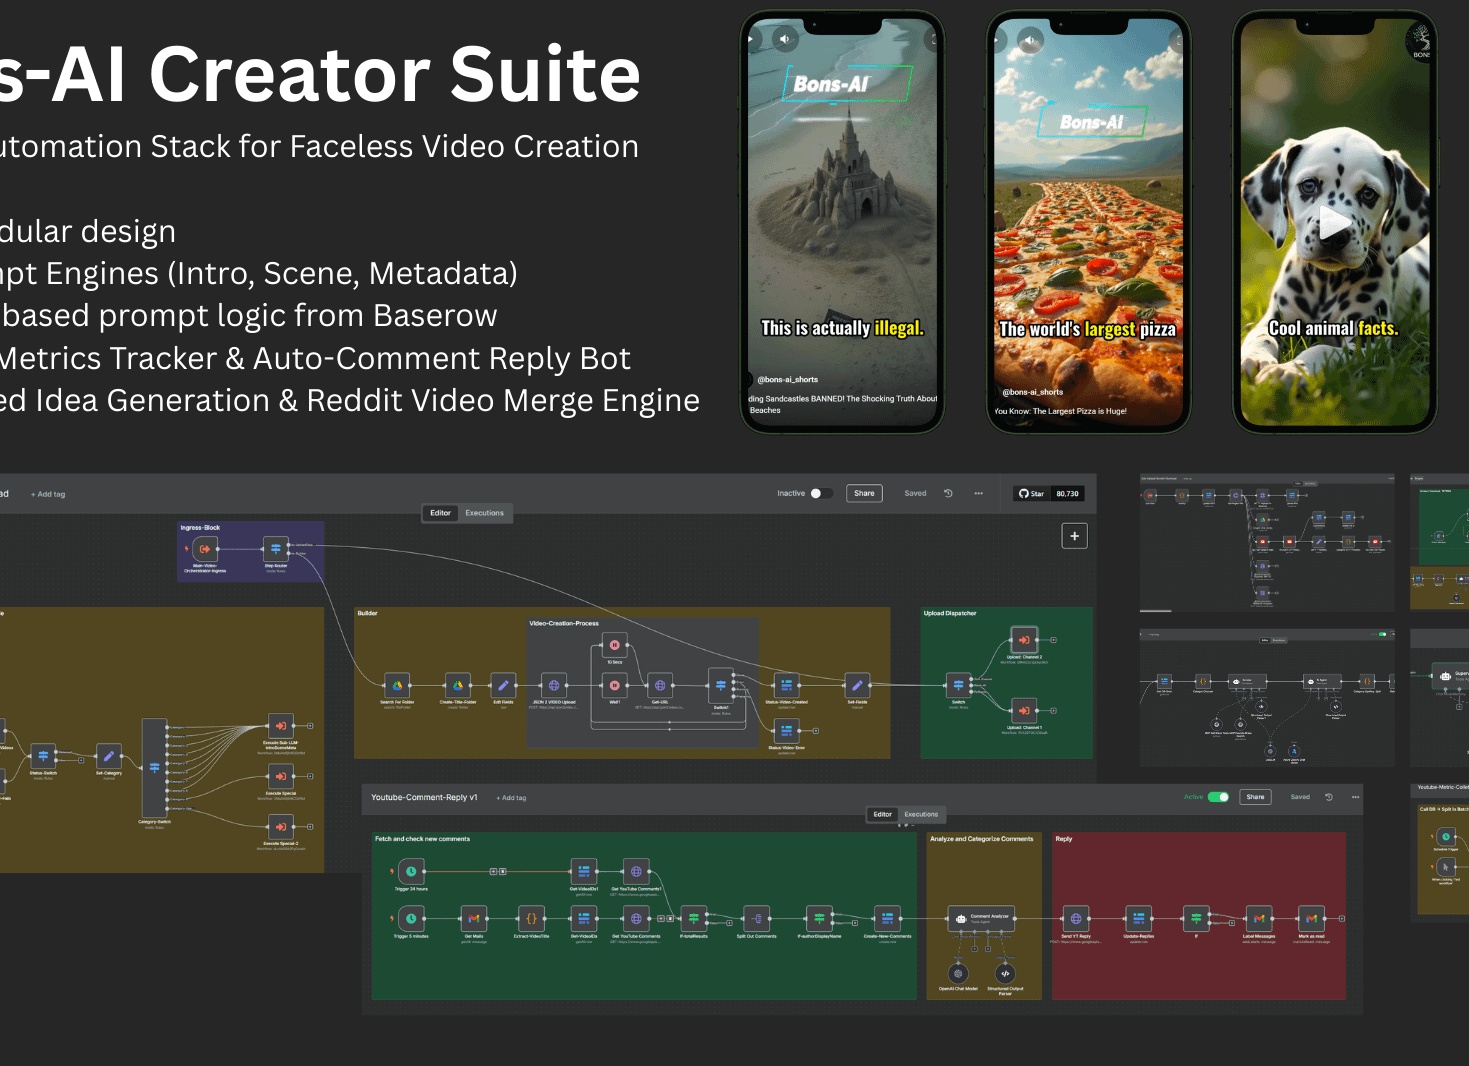Toggle the Inactive workflow switch

[x=820, y=493]
